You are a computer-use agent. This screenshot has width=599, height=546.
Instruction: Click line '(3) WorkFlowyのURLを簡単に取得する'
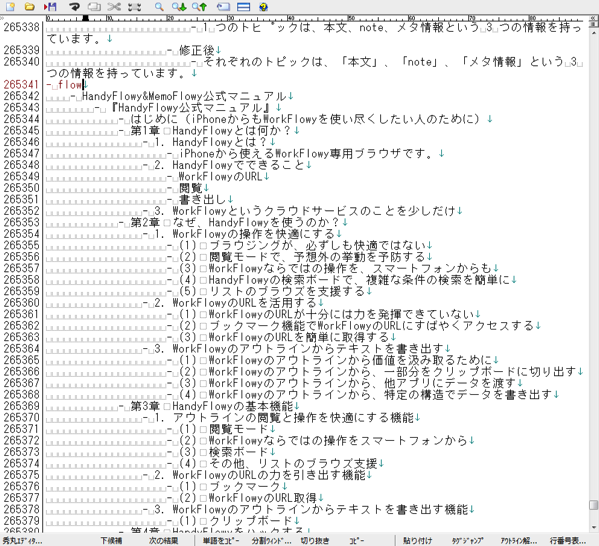pos(284,337)
